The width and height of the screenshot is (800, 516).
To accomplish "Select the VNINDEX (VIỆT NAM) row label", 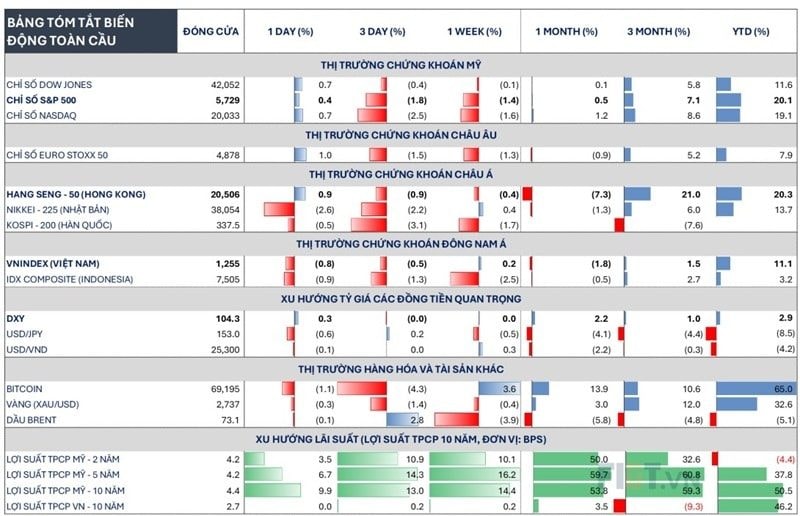I will coord(53,264).
